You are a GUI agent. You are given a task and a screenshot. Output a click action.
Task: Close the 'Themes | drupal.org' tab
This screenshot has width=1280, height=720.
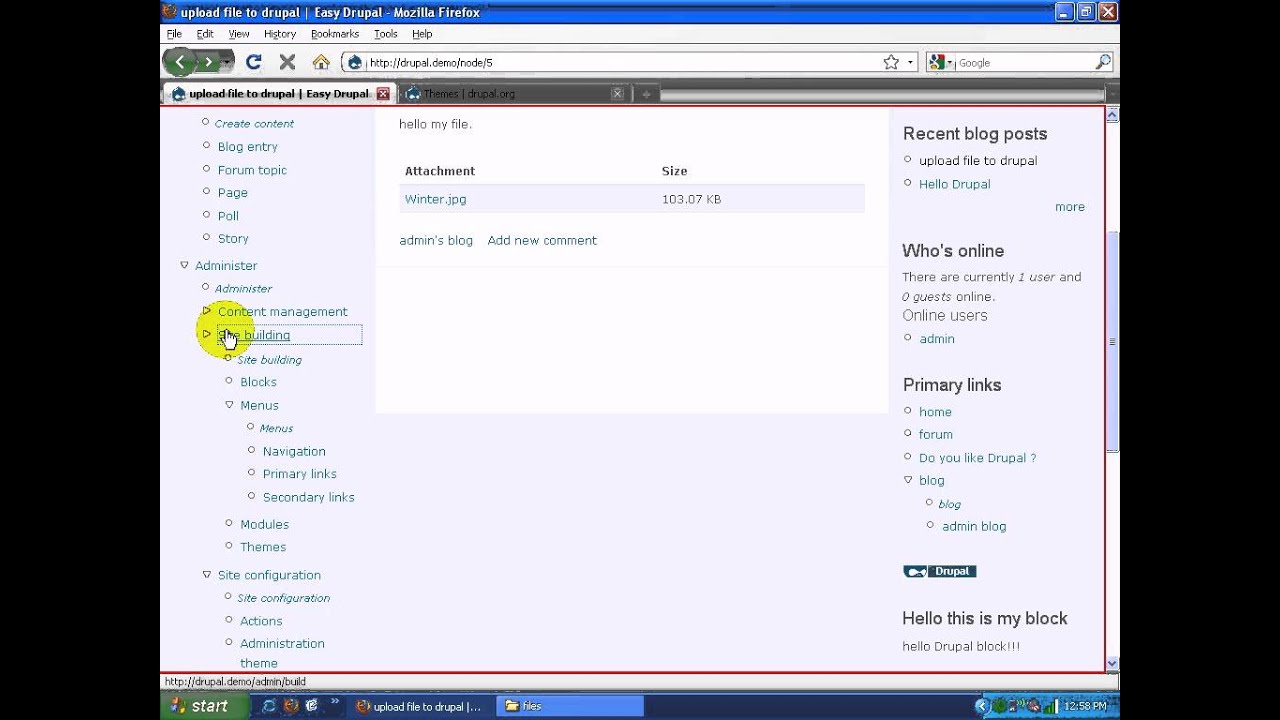point(617,93)
